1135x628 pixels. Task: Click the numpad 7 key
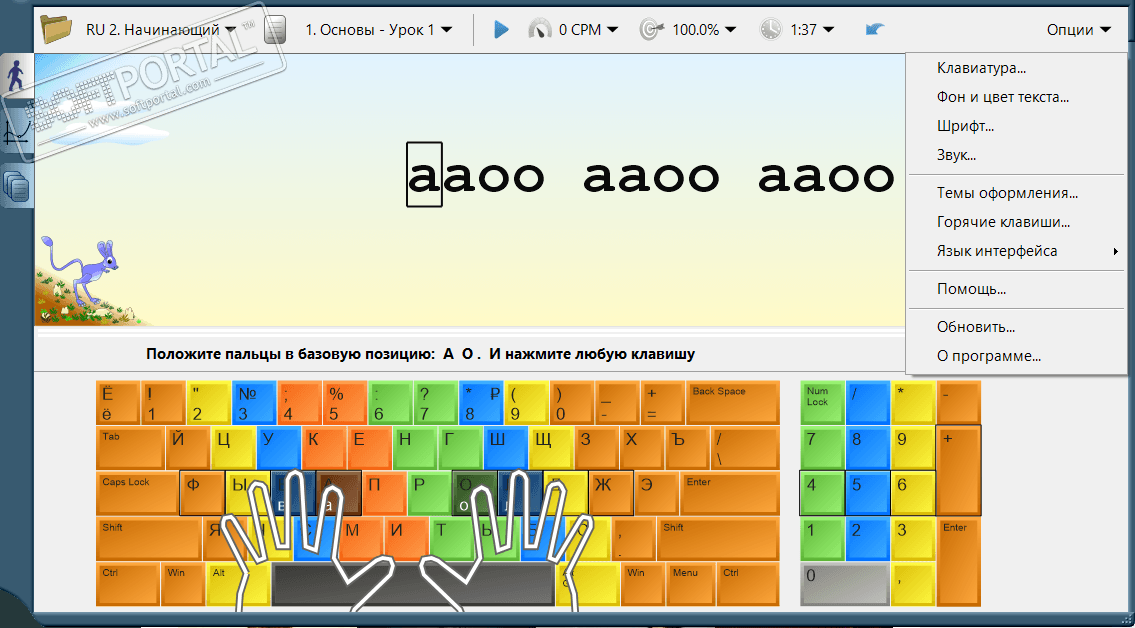coord(822,448)
